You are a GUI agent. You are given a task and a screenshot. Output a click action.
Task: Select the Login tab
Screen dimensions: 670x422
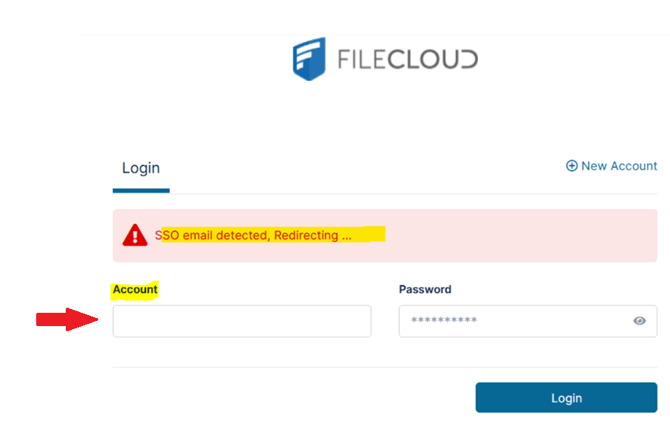coord(141,168)
